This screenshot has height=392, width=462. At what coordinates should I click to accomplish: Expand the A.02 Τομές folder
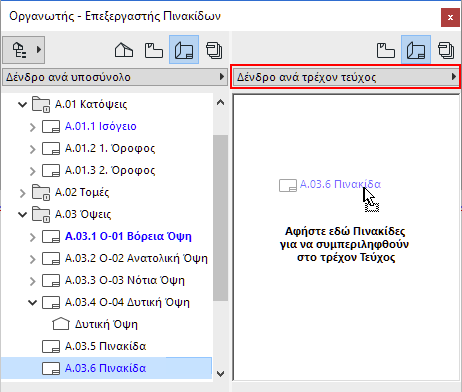[22, 193]
